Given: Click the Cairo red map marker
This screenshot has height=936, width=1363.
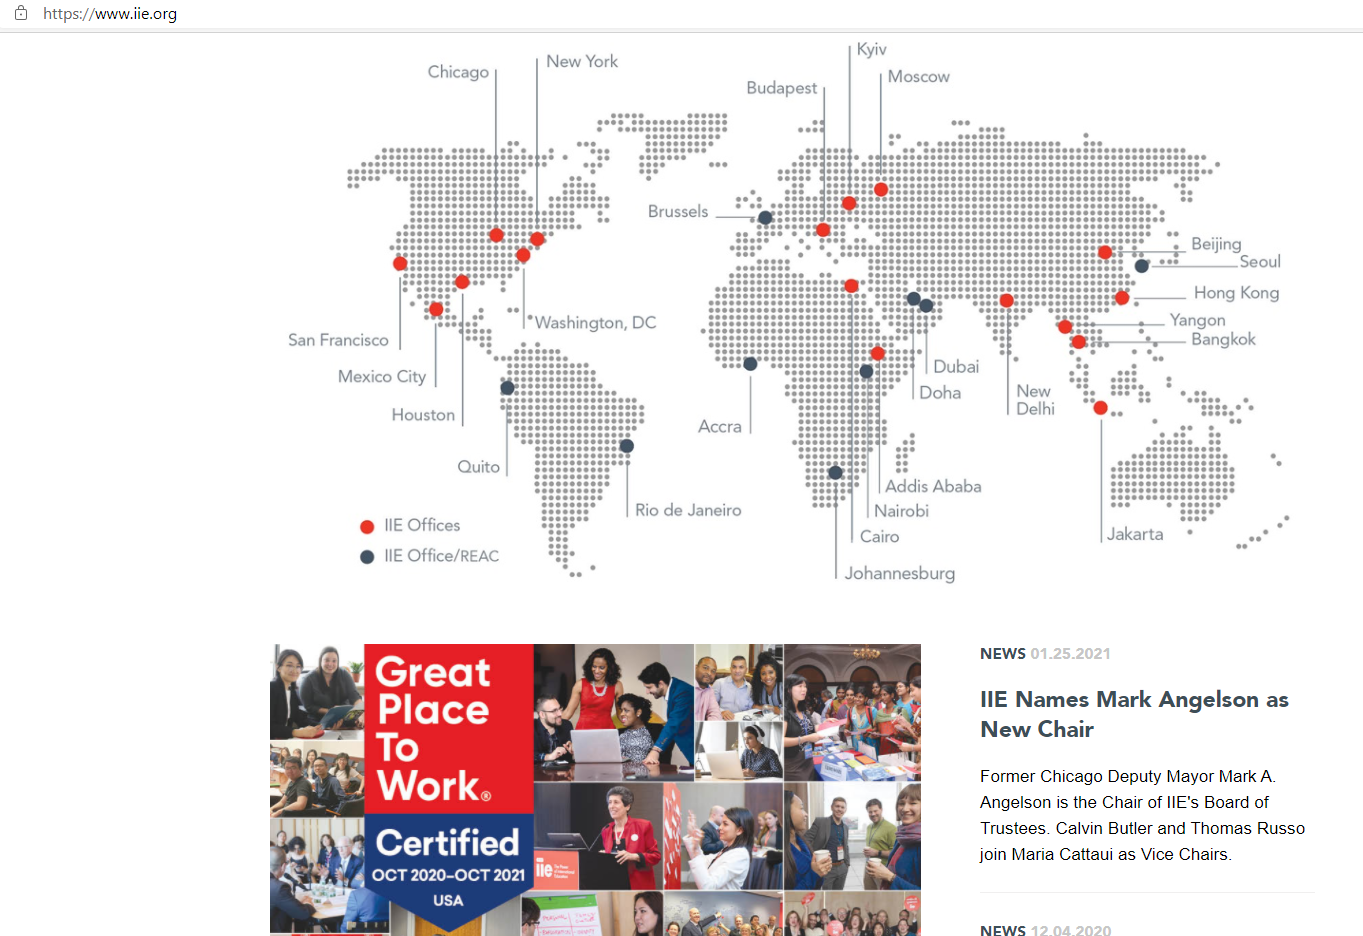Looking at the screenshot, I should coord(851,286).
